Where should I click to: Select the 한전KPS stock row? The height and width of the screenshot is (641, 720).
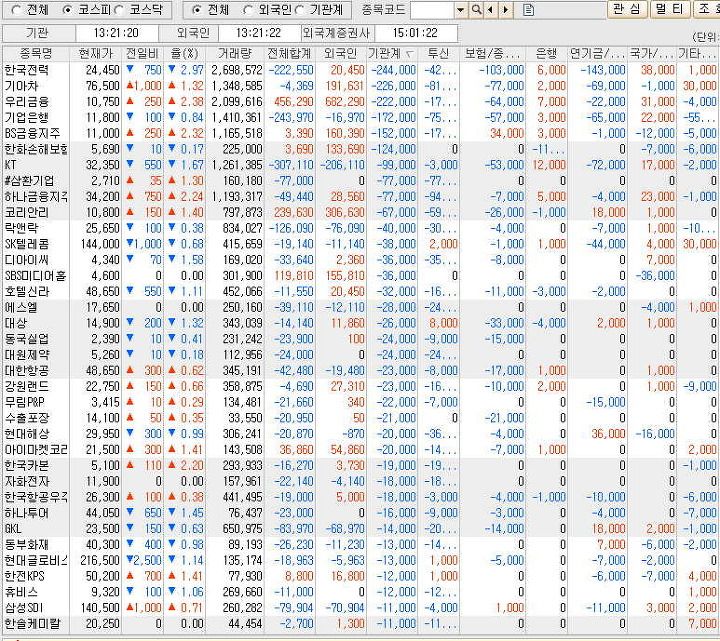tap(360, 576)
